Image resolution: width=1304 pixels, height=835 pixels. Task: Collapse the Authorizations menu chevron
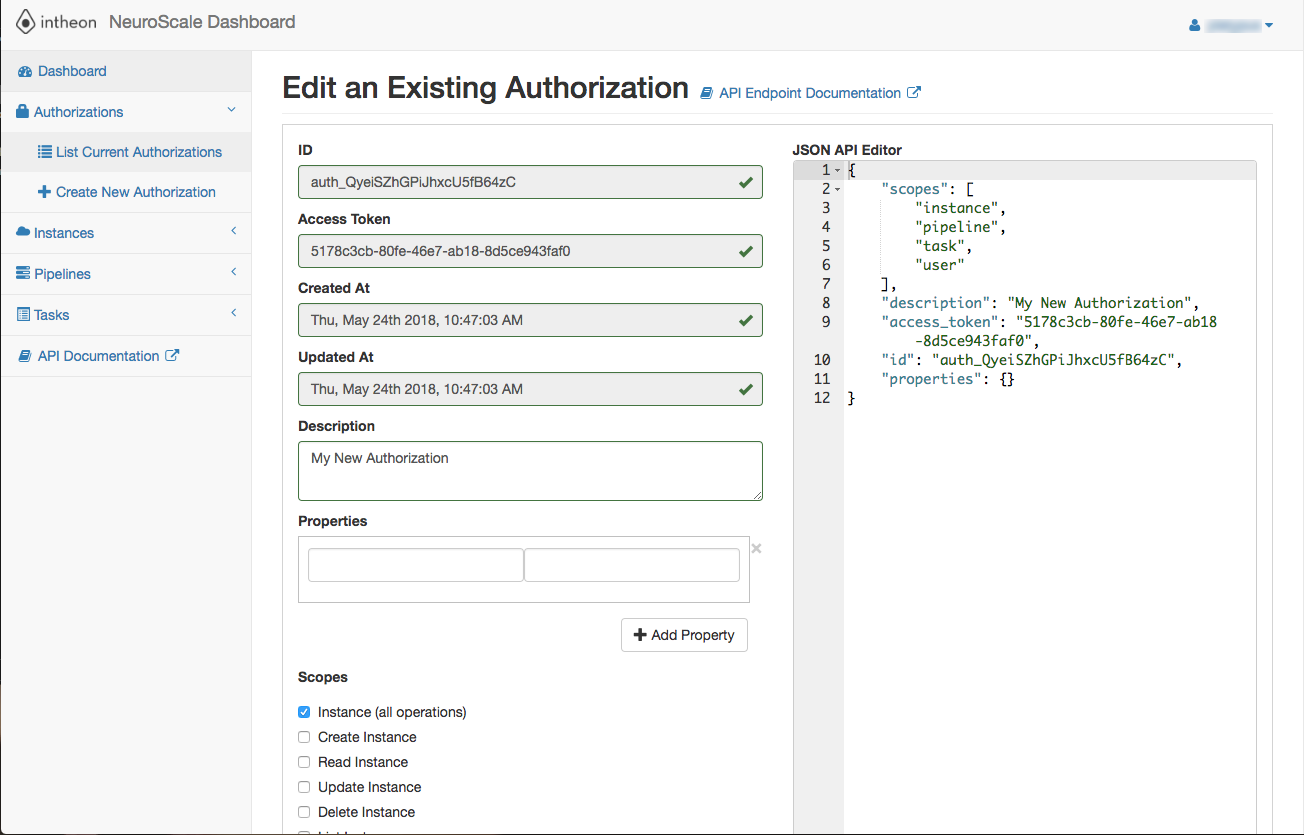[x=232, y=110]
